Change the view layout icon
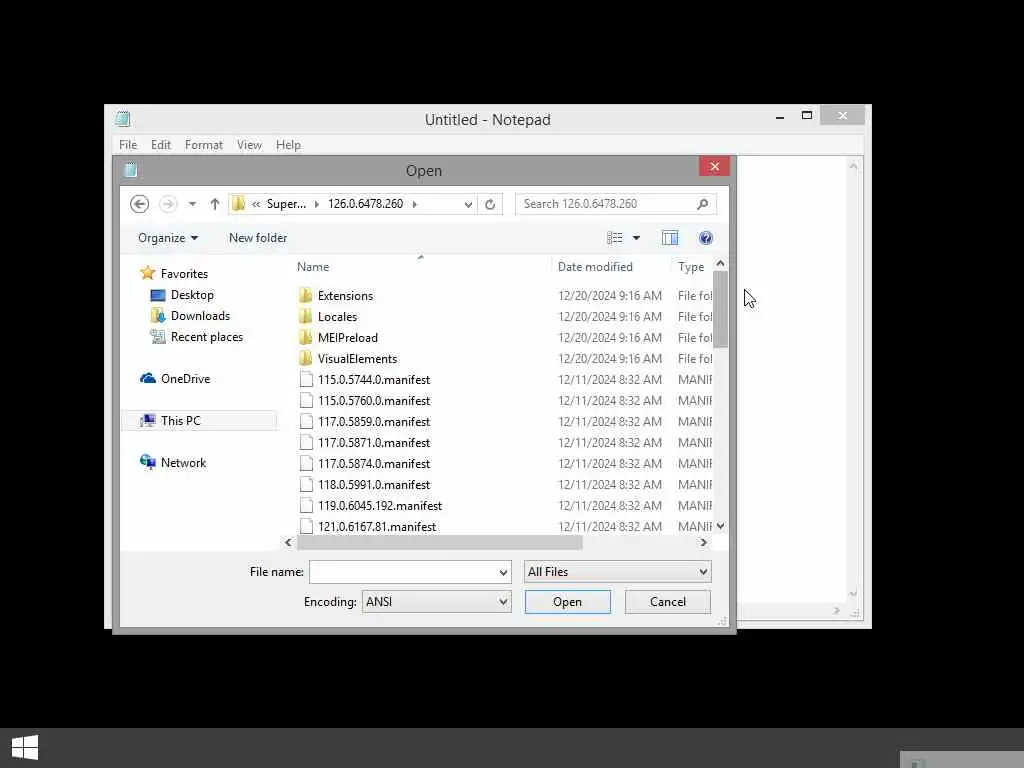The image size is (1024, 768). coord(615,238)
